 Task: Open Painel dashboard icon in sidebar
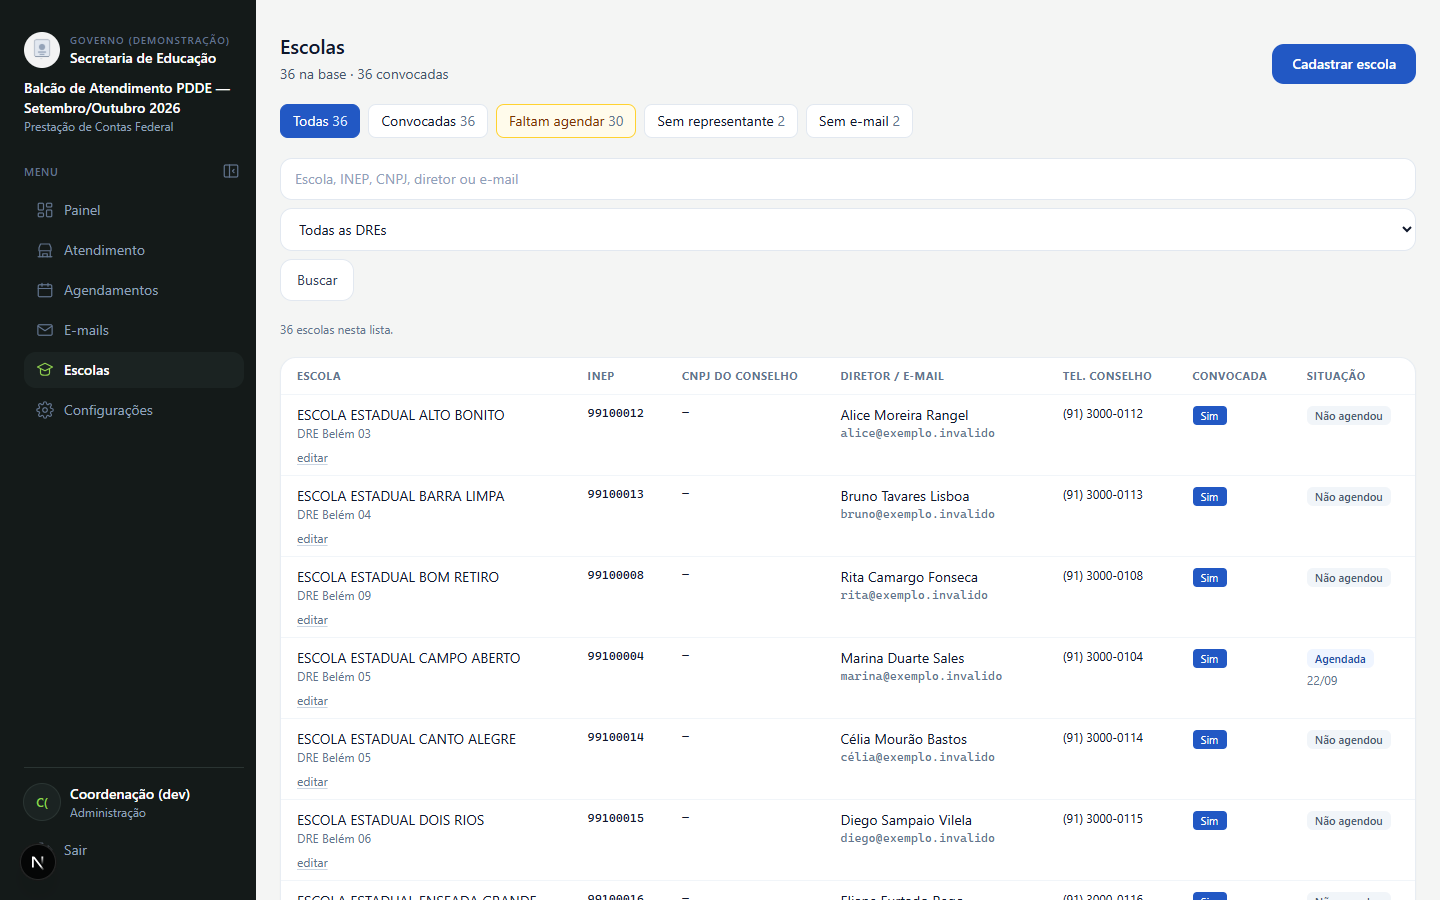click(45, 210)
